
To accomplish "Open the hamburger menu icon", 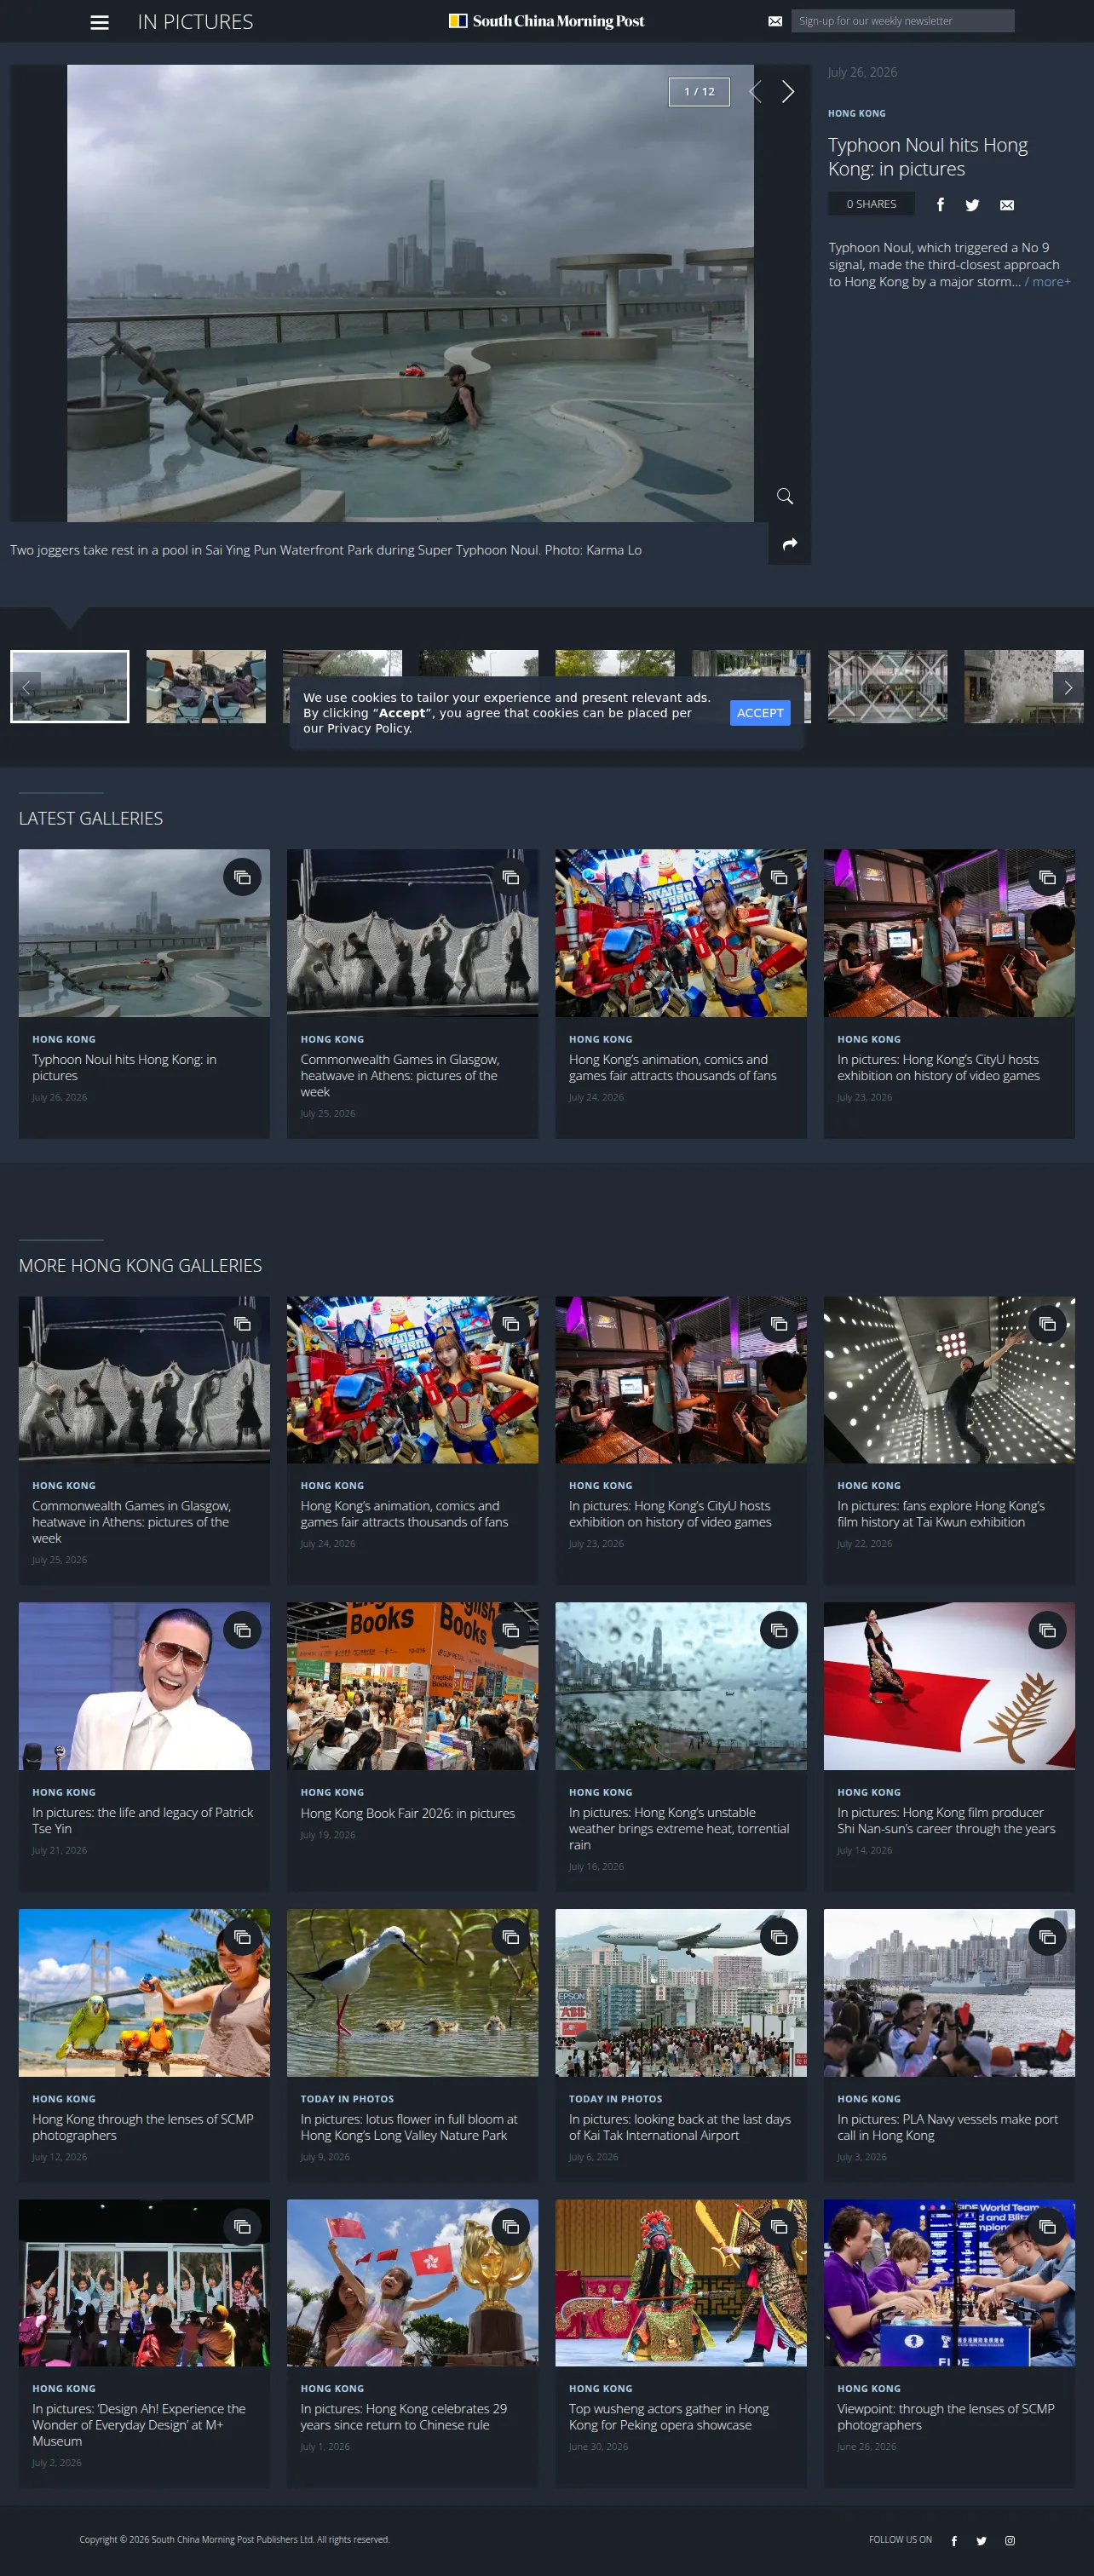I will coord(99,22).
